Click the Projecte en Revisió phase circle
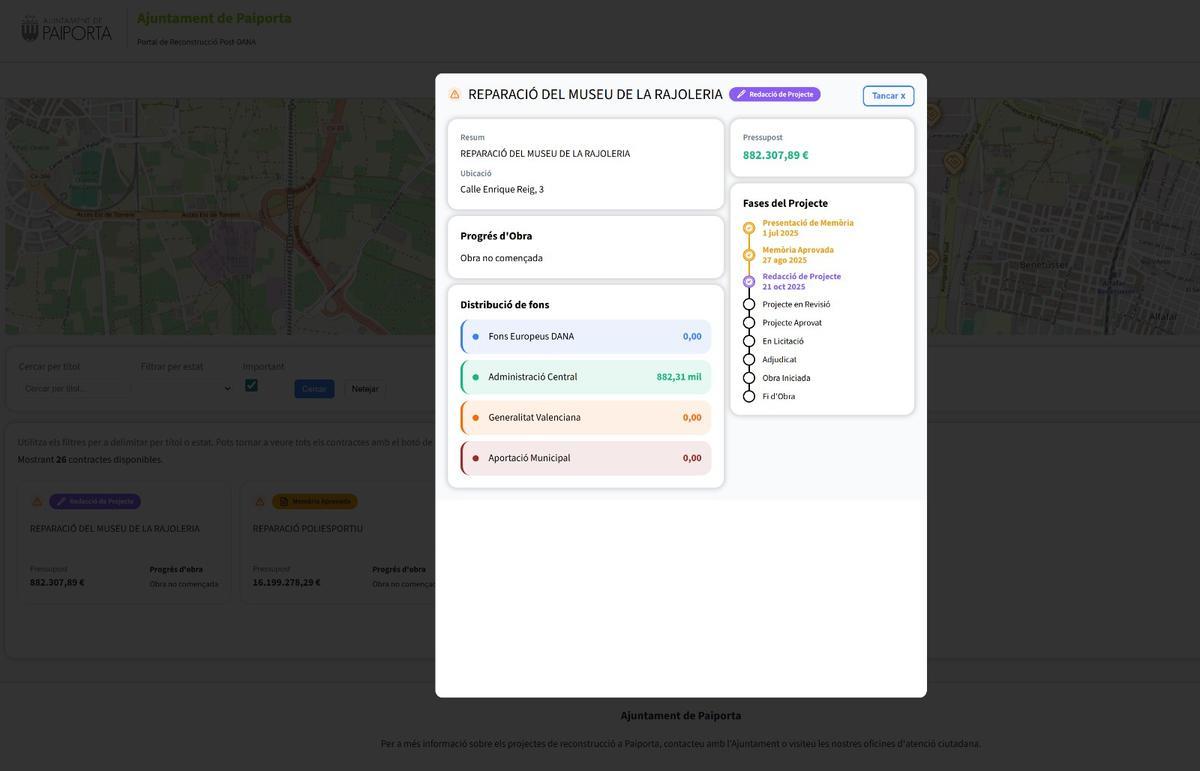Viewport: 1200px width, 771px height. tap(749, 304)
